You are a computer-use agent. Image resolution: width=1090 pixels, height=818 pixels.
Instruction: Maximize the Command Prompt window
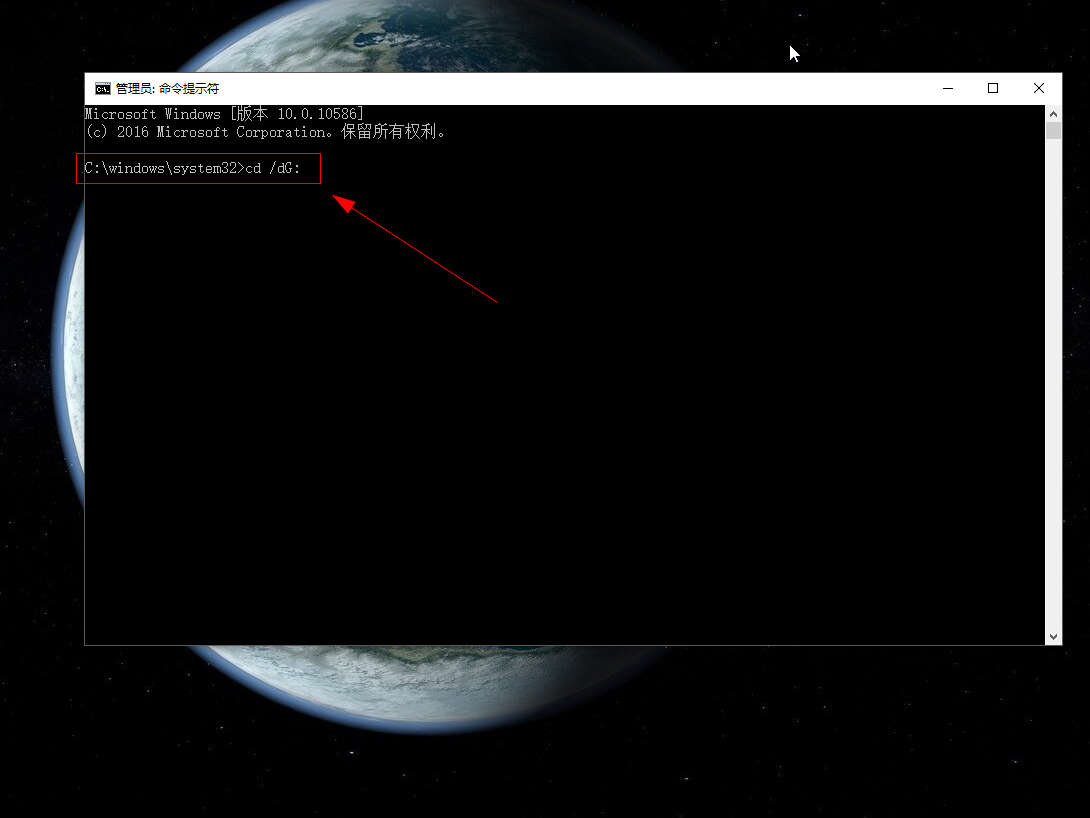[x=993, y=88]
